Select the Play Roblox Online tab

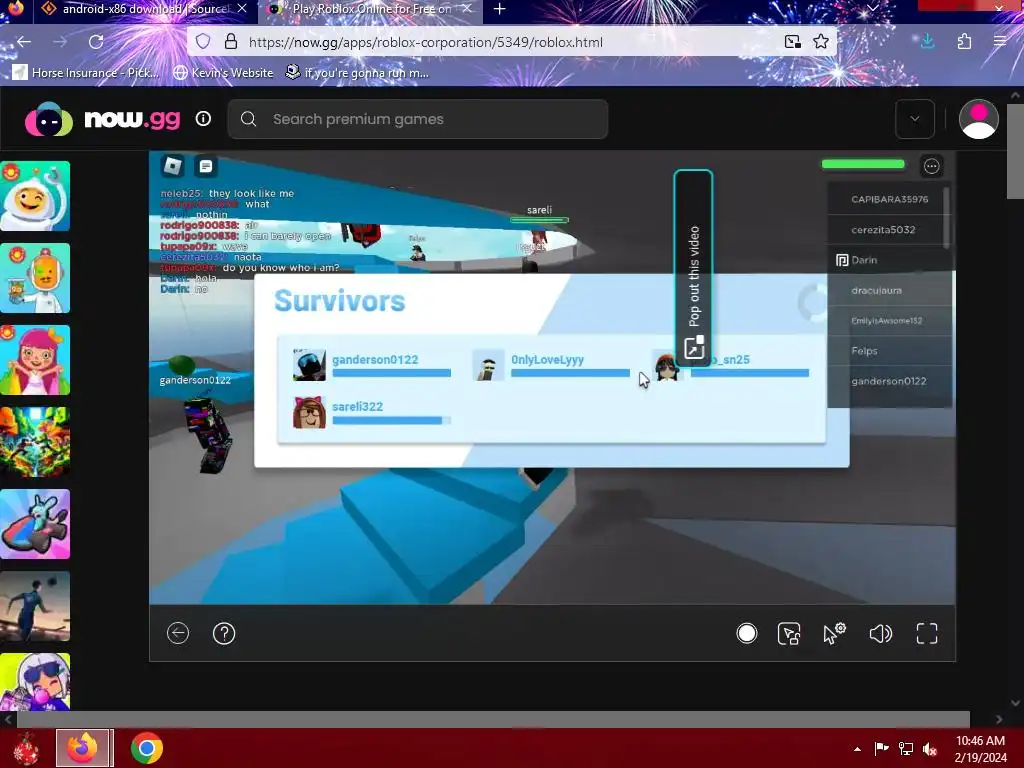pos(370,9)
